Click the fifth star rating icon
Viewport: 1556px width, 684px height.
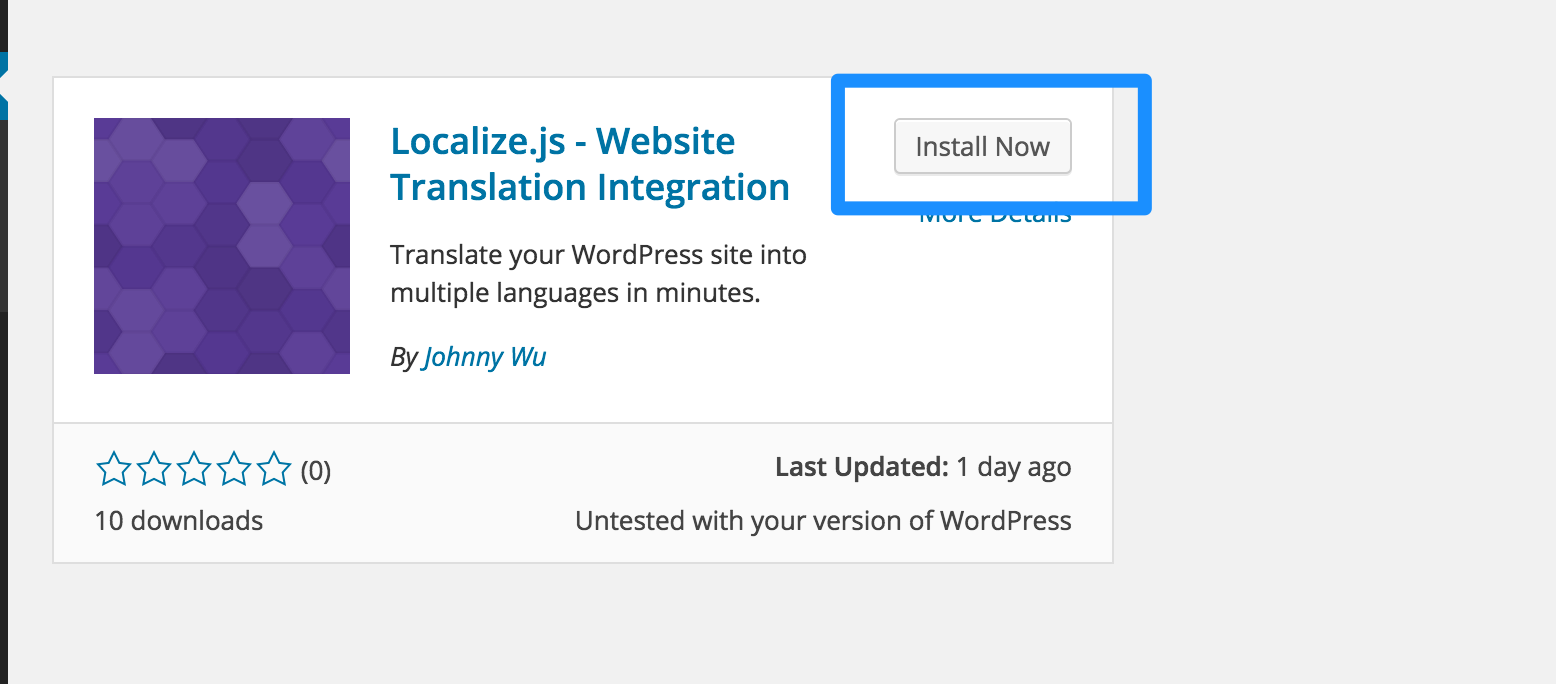click(x=273, y=468)
